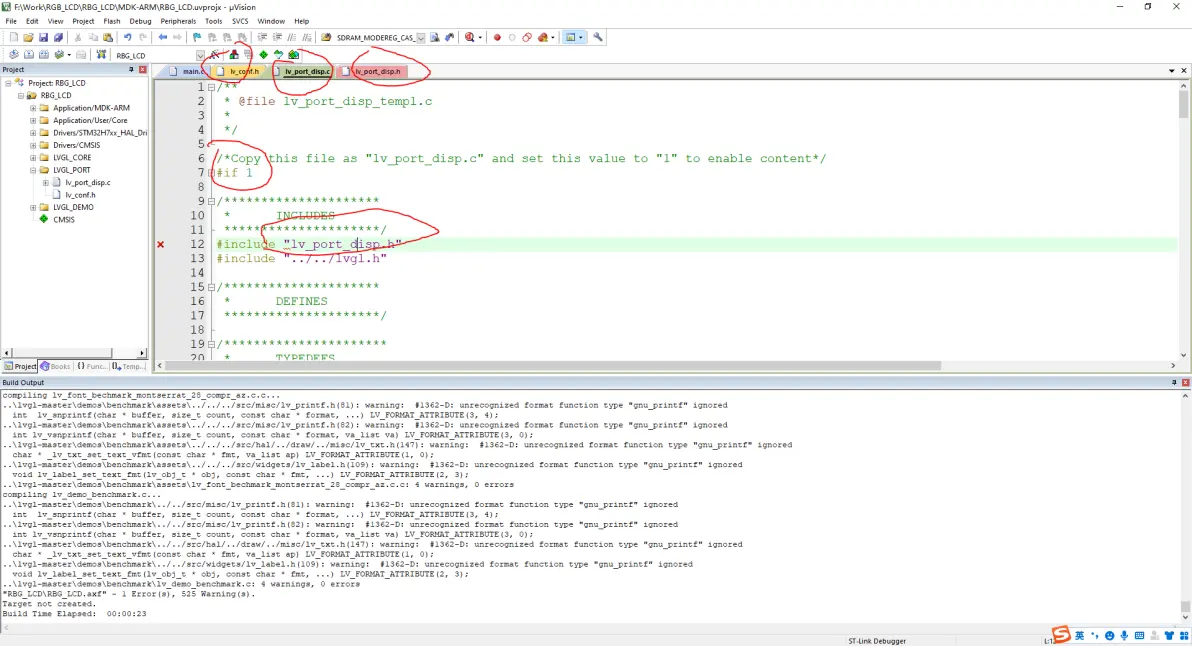Viewport: 1192px width, 646px height.
Task: Click the red error marker on line 12
Action: point(160,244)
